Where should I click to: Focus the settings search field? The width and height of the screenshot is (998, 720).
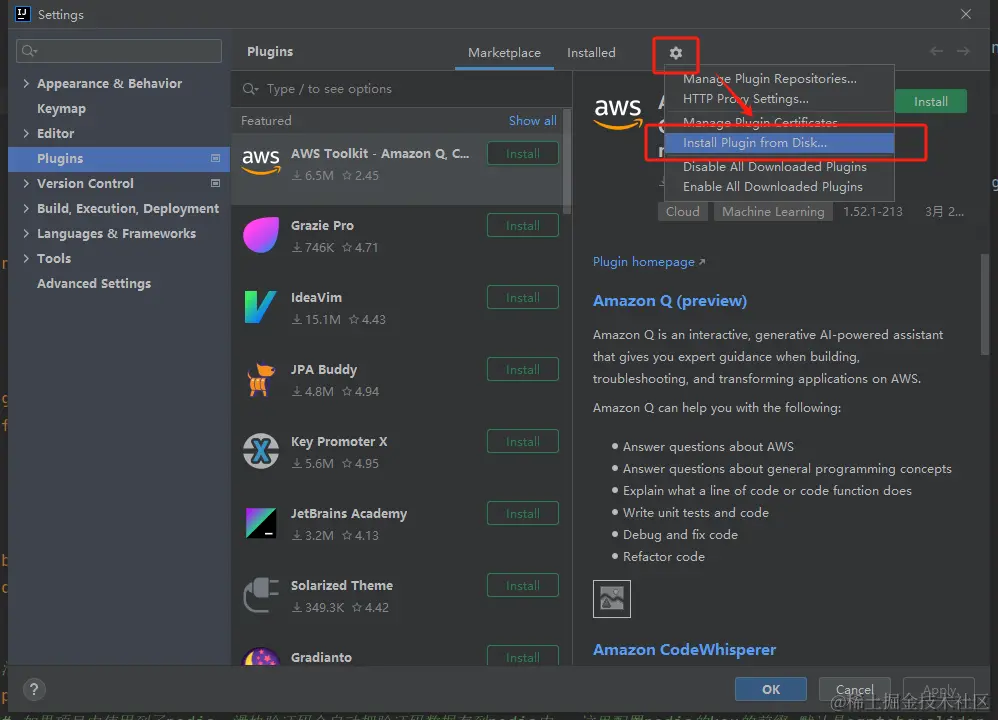click(x=119, y=51)
